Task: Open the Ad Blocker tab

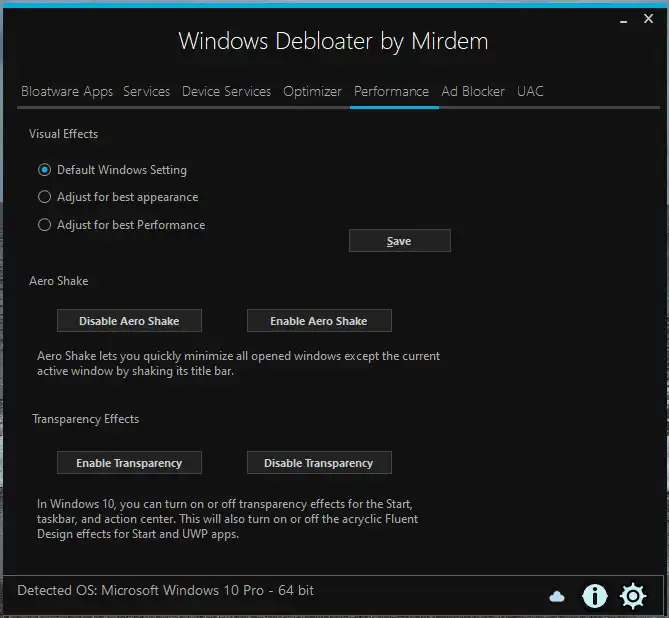Action: (x=473, y=91)
